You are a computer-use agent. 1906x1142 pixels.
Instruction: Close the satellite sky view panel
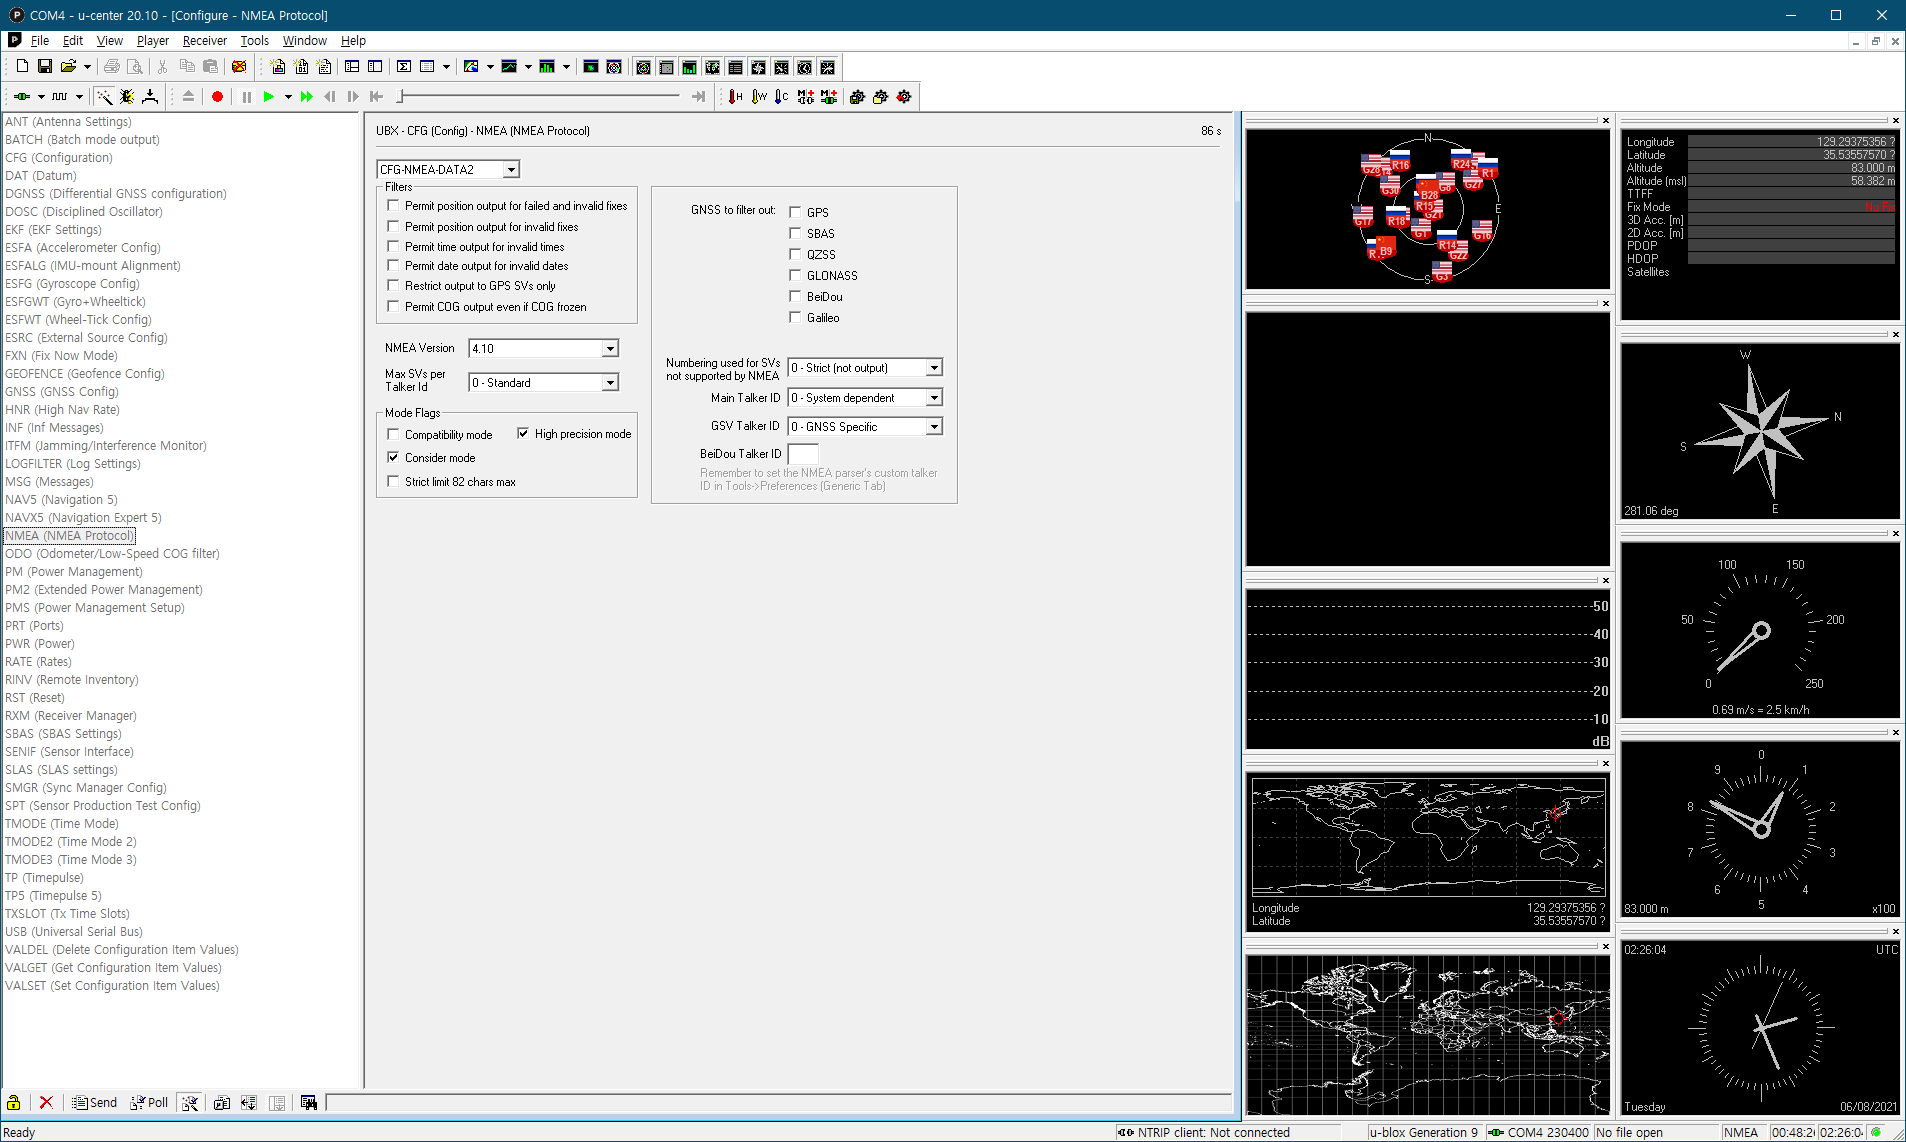coord(1606,120)
